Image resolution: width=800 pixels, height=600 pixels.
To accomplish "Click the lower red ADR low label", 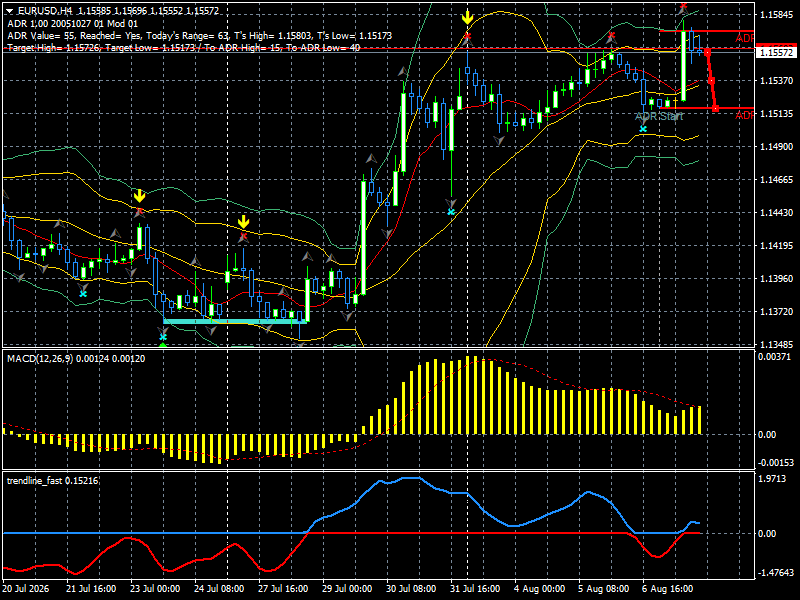I will [744, 115].
